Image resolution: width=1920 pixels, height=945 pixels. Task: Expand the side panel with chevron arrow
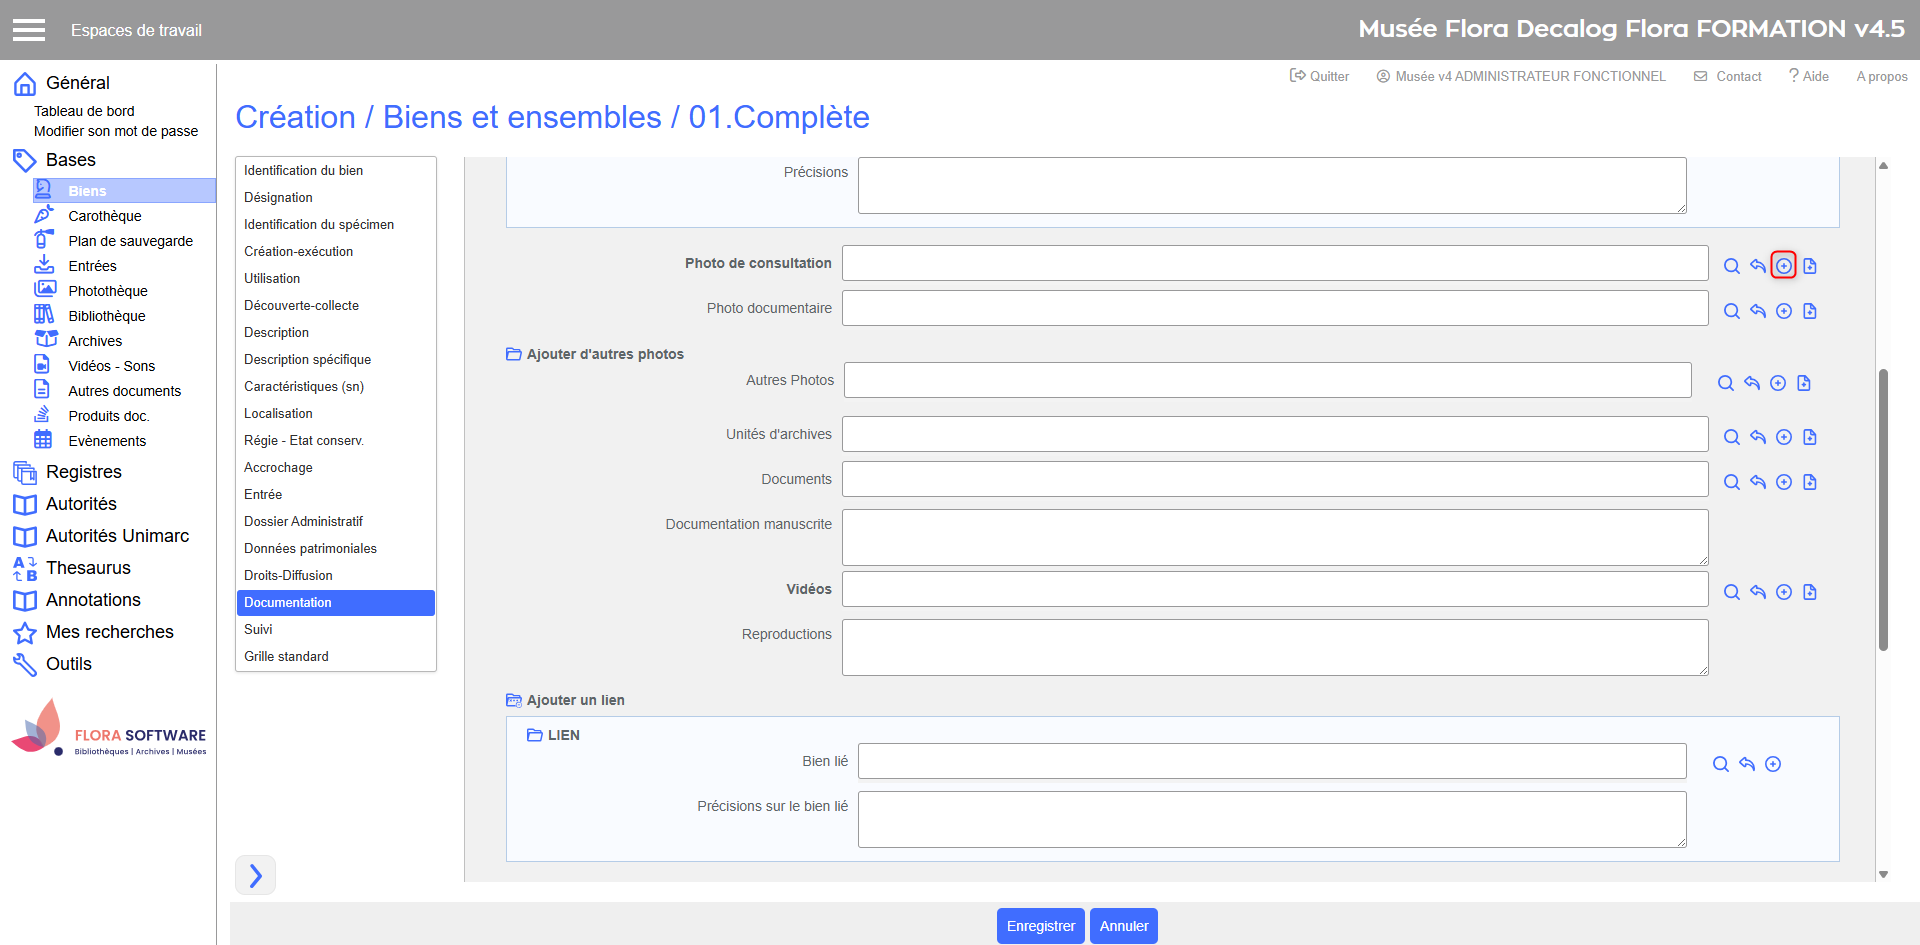(x=255, y=875)
